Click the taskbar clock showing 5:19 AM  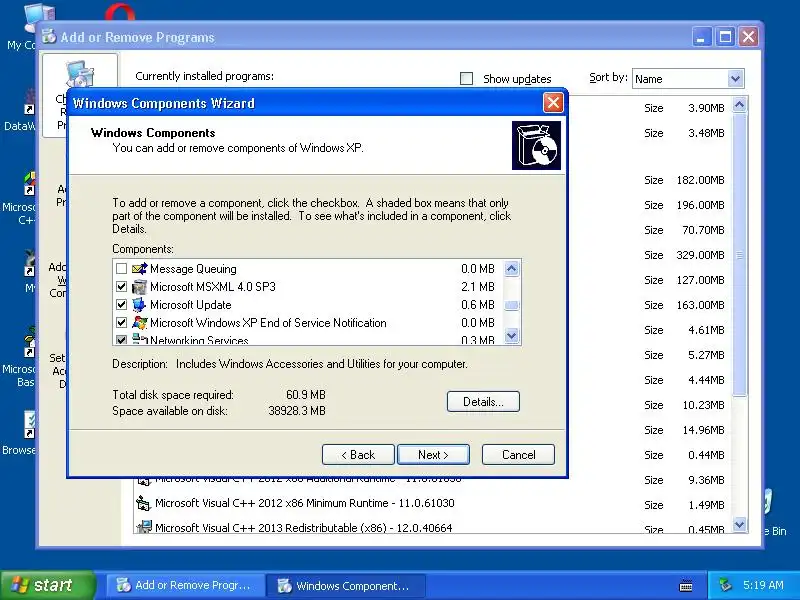click(763, 585)
